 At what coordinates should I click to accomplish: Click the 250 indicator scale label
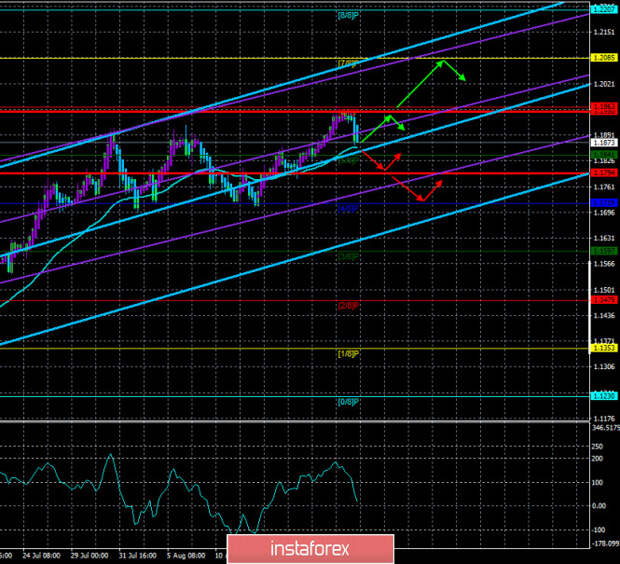[x=597, y=447]
